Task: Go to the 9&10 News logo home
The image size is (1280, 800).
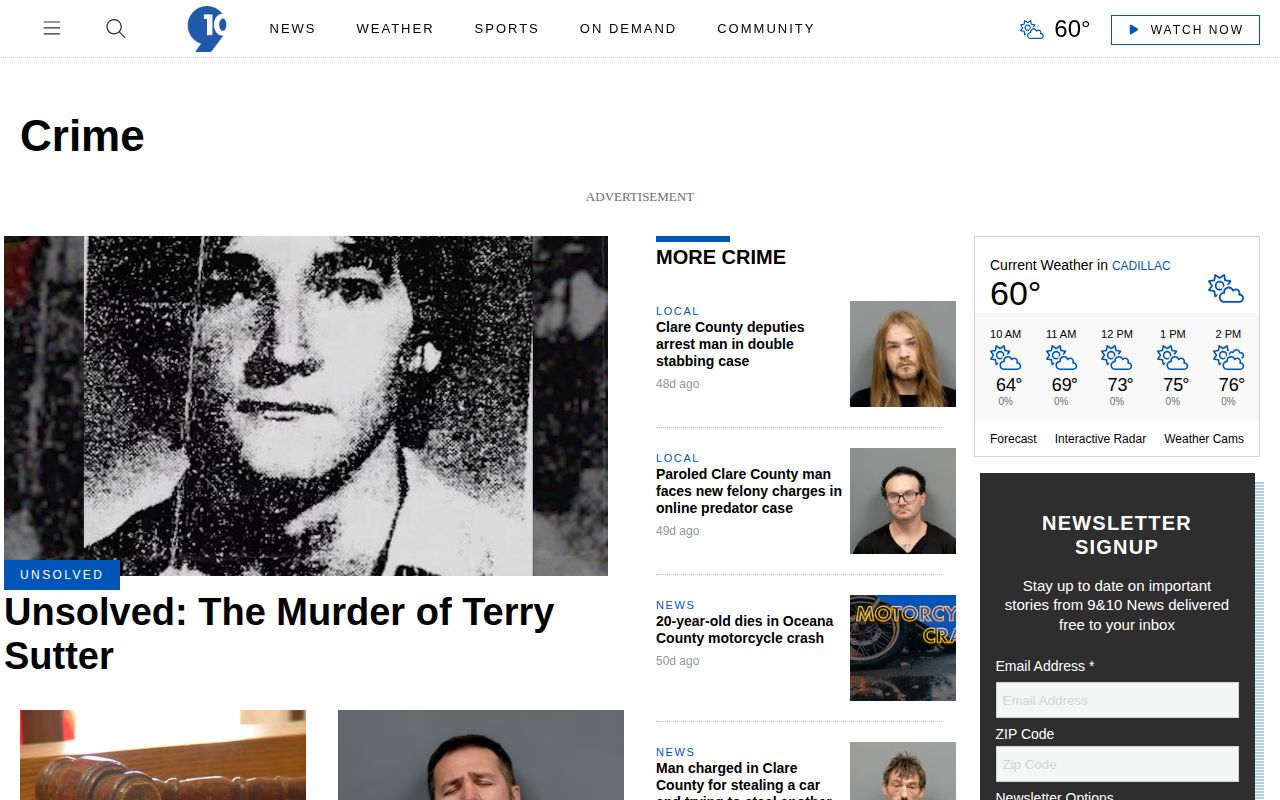Action: tap(207, 29)
